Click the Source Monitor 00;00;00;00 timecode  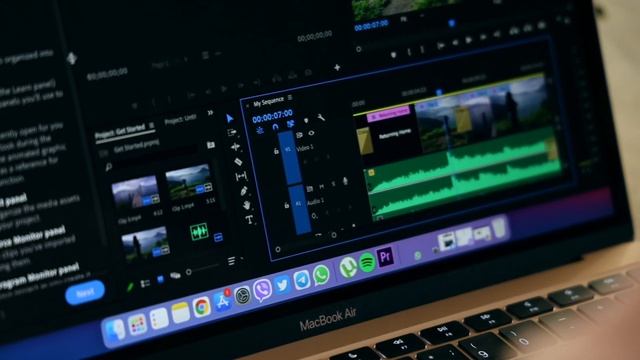(x=314, y=37)
